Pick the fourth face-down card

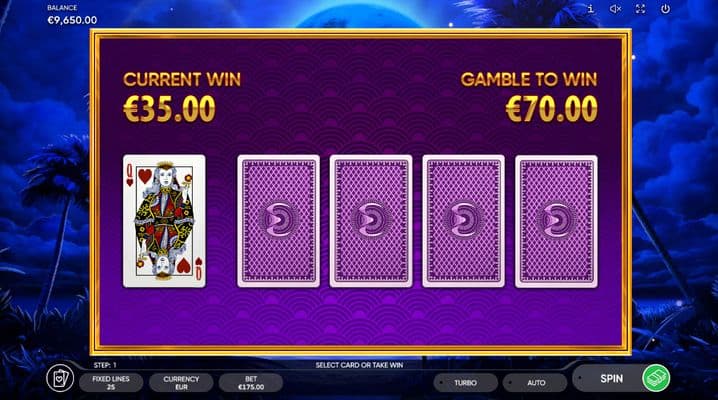[556, 221]
